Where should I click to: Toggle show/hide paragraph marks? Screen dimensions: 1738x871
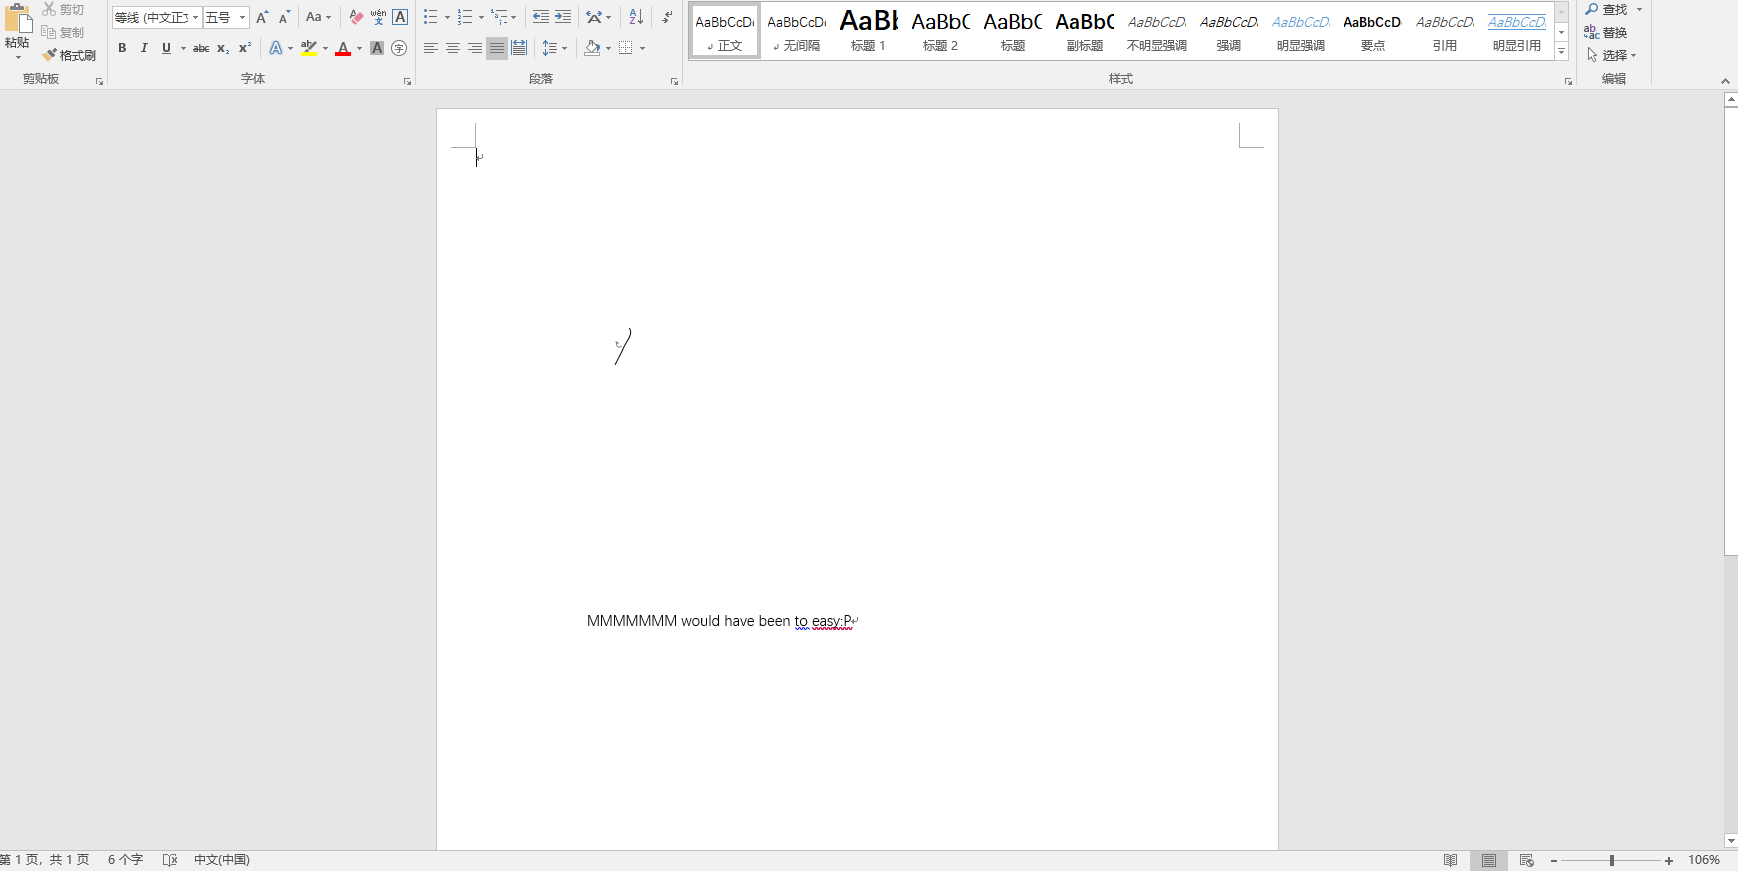tap(667, 17)
